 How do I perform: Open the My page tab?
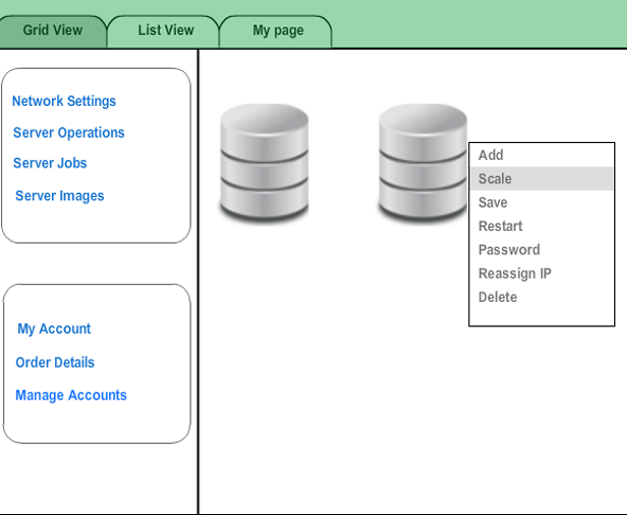[278, 31]
